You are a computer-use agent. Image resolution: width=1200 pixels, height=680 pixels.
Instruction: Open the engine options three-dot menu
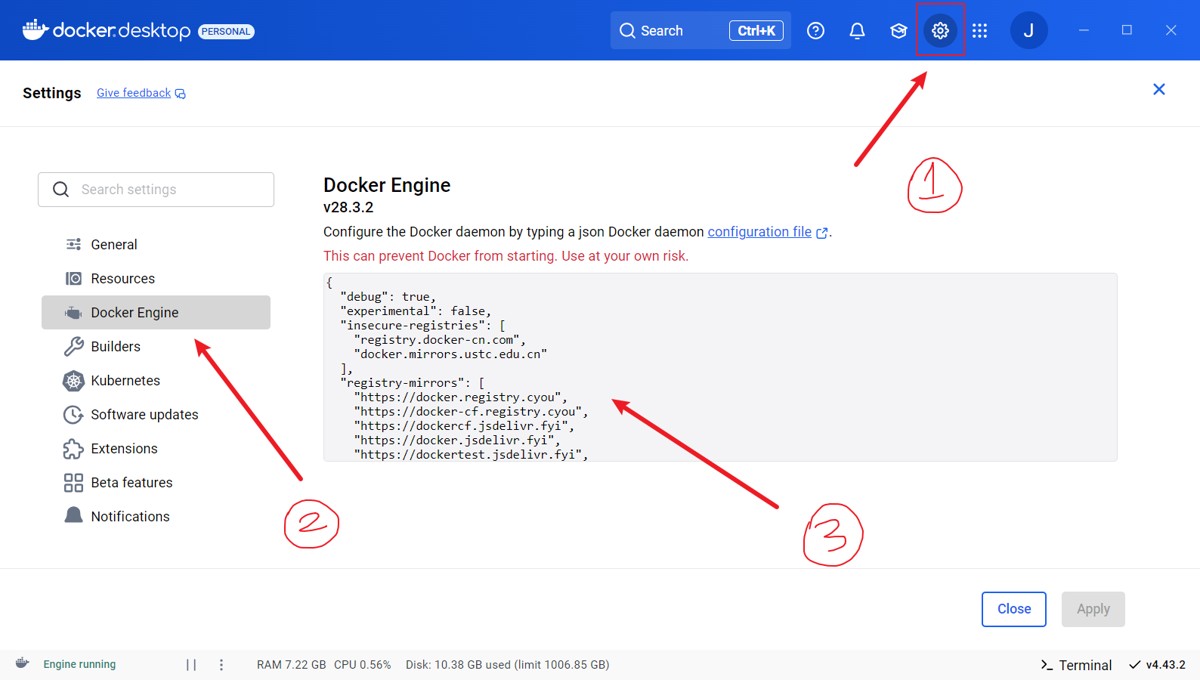pyautogui.click(x=221, y=665)
